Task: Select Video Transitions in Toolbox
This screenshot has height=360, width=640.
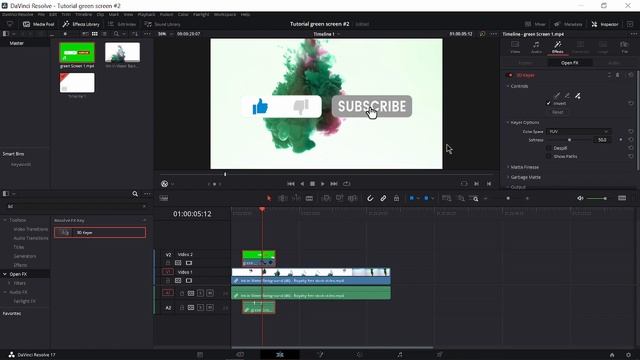Action: click(x=31, y=229)
